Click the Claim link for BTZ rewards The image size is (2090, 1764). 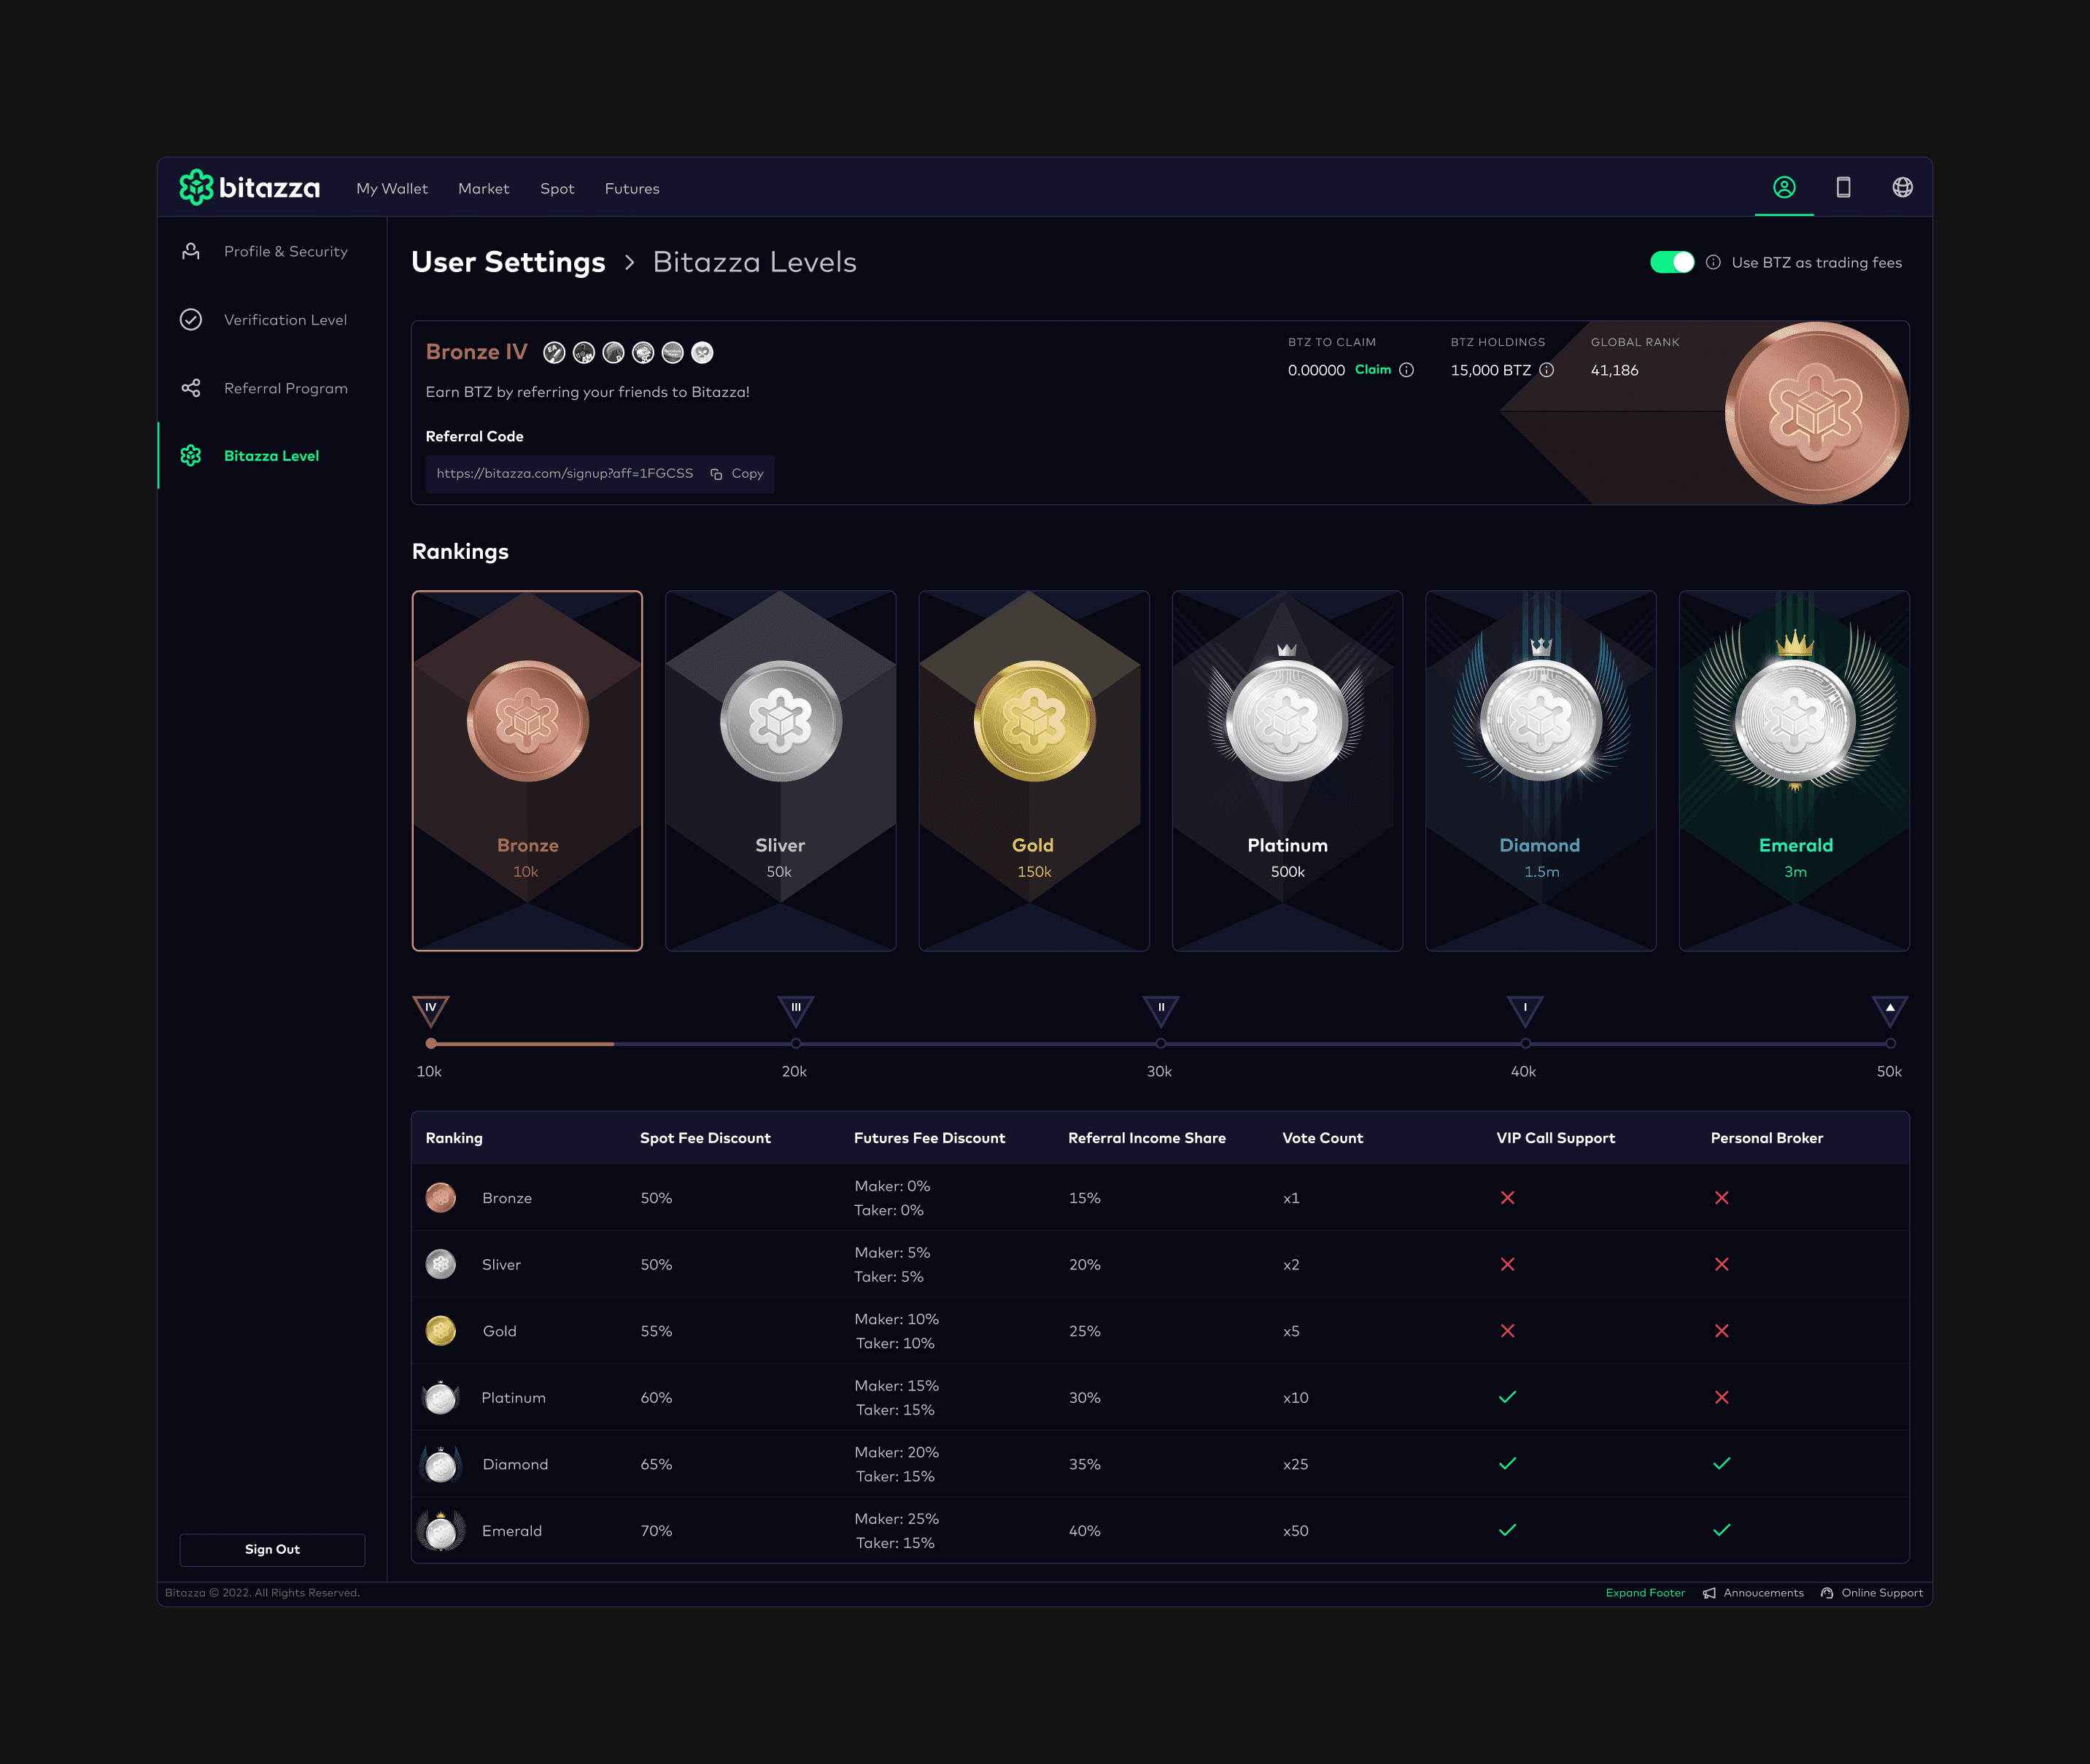[1373, 370]
